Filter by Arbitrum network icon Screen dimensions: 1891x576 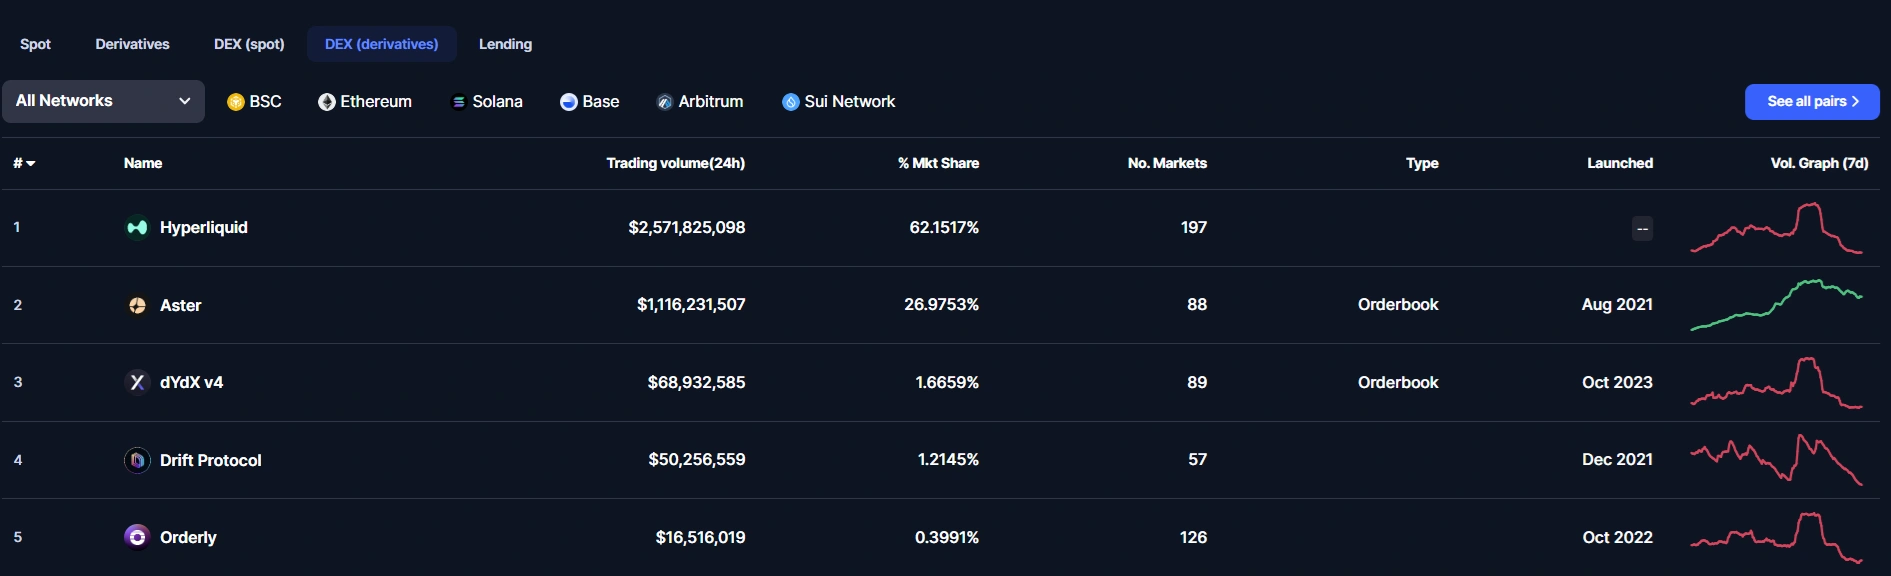[x=665, y=102]
